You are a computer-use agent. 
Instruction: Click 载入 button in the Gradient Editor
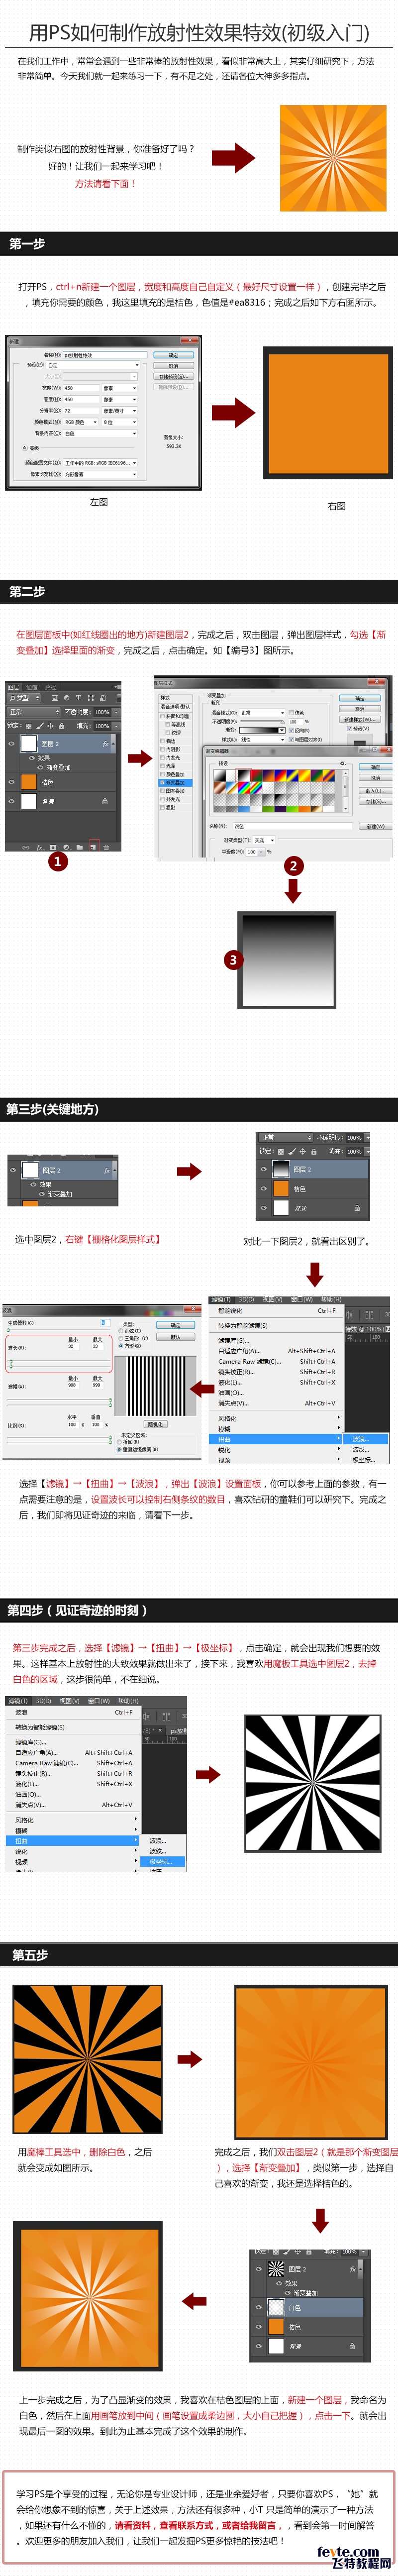tap(376, 790)
